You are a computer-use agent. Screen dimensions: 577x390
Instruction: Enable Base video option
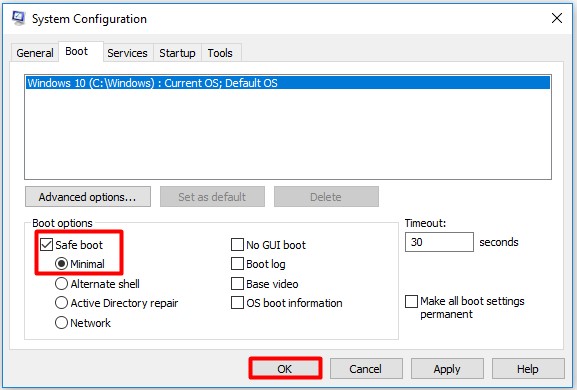pos(237,284)
